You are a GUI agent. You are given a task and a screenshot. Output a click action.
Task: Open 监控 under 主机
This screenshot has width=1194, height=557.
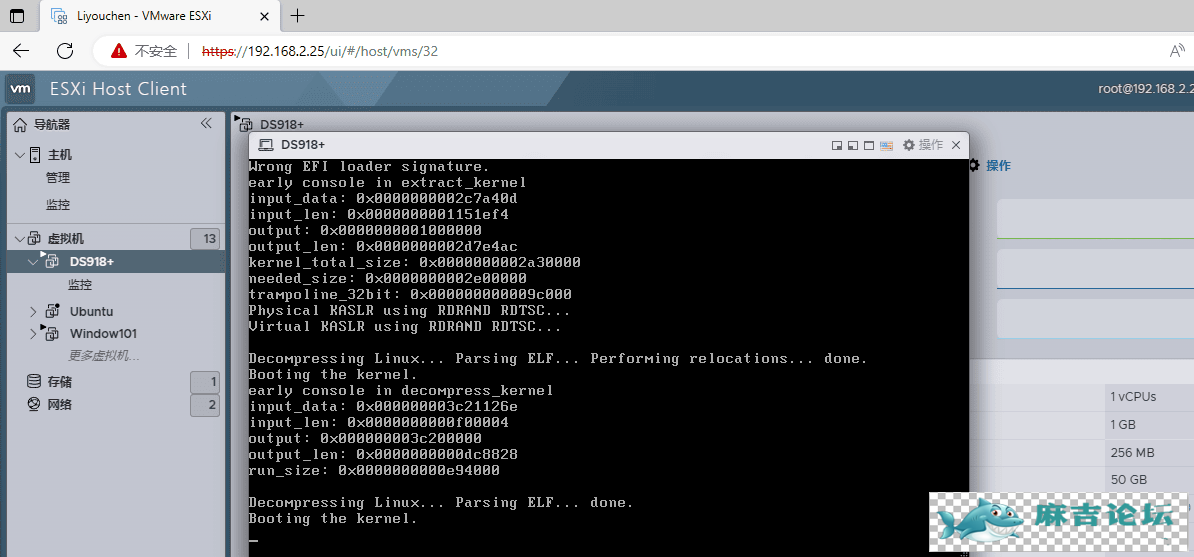[x=58, y=205]
